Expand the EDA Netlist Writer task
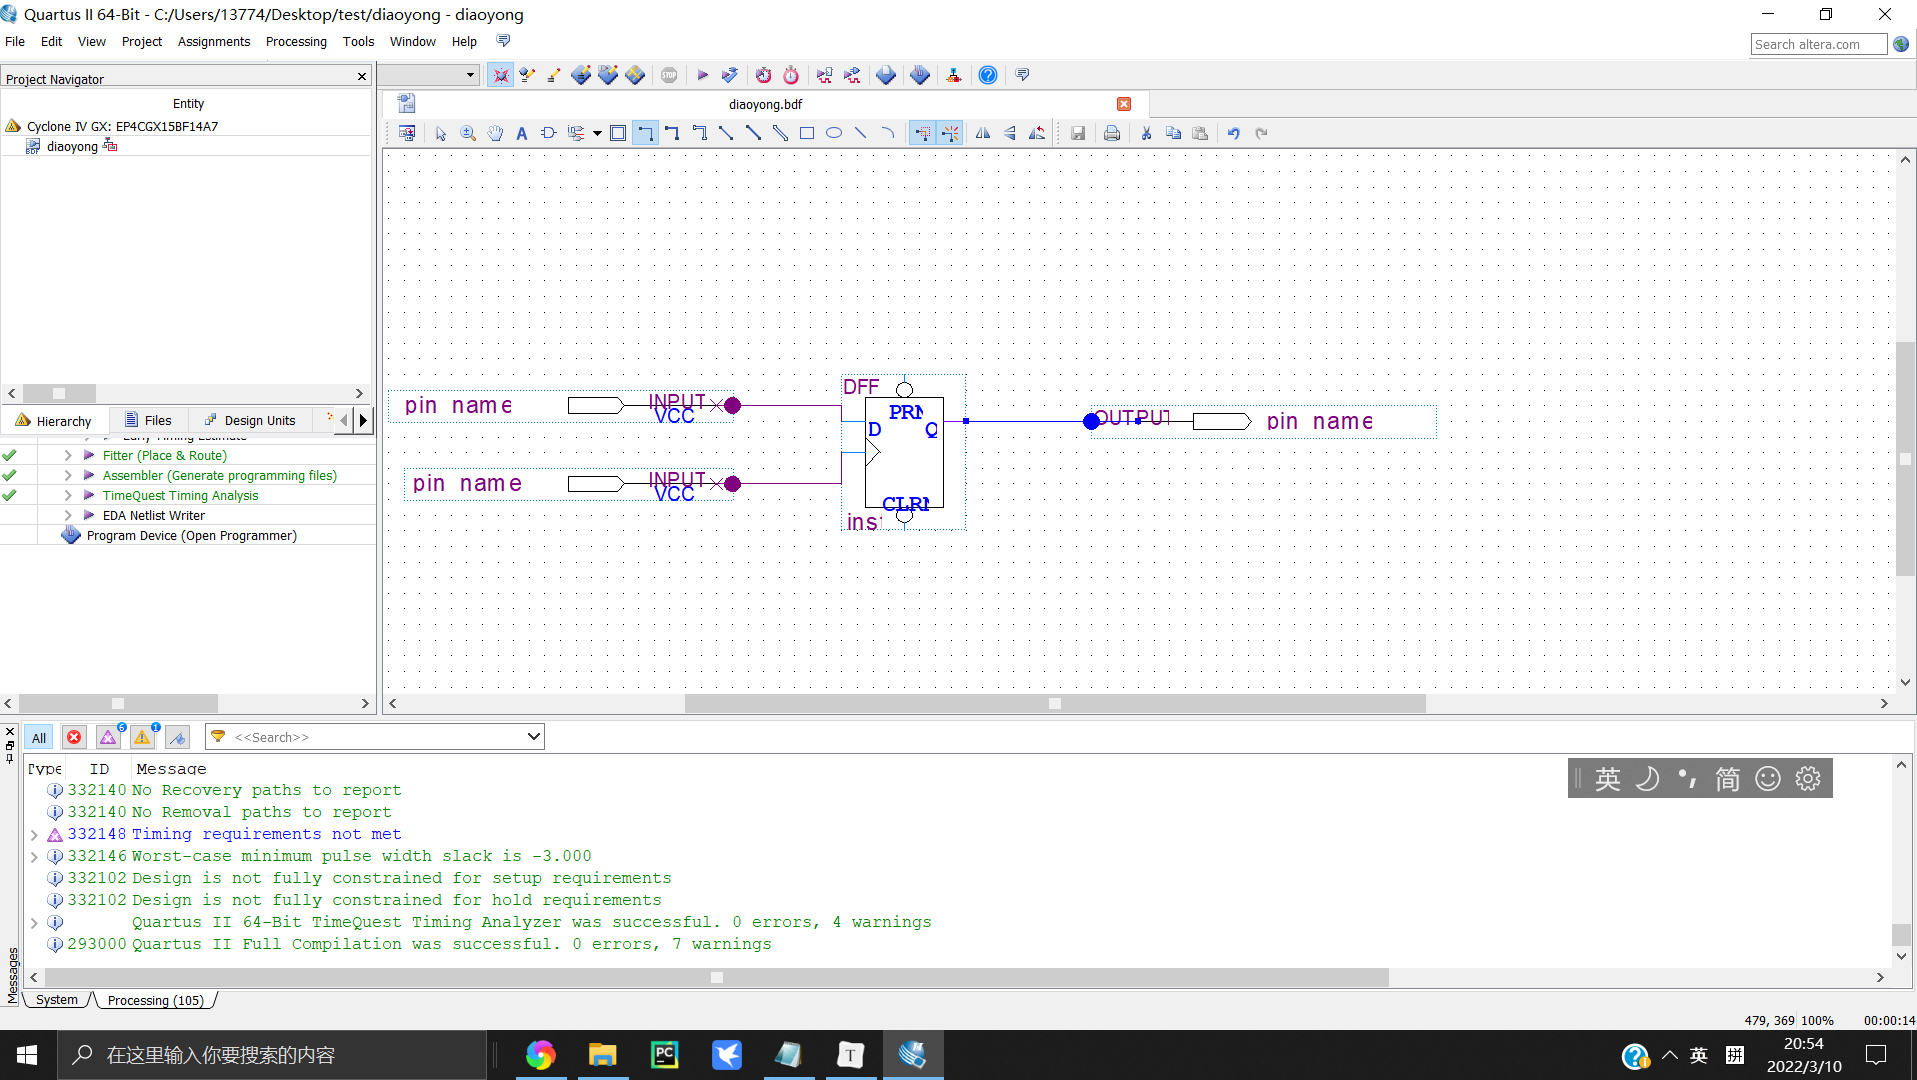This screenshot has width=1917, height=1080. [68, 515]
